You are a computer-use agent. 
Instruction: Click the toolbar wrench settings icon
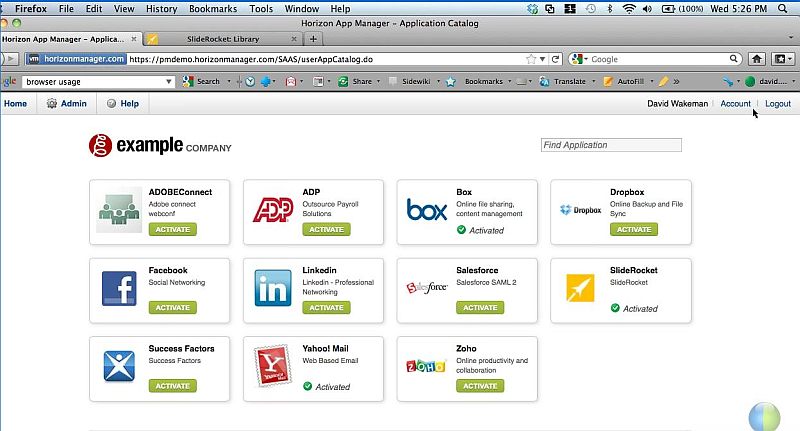coord(728,82)
